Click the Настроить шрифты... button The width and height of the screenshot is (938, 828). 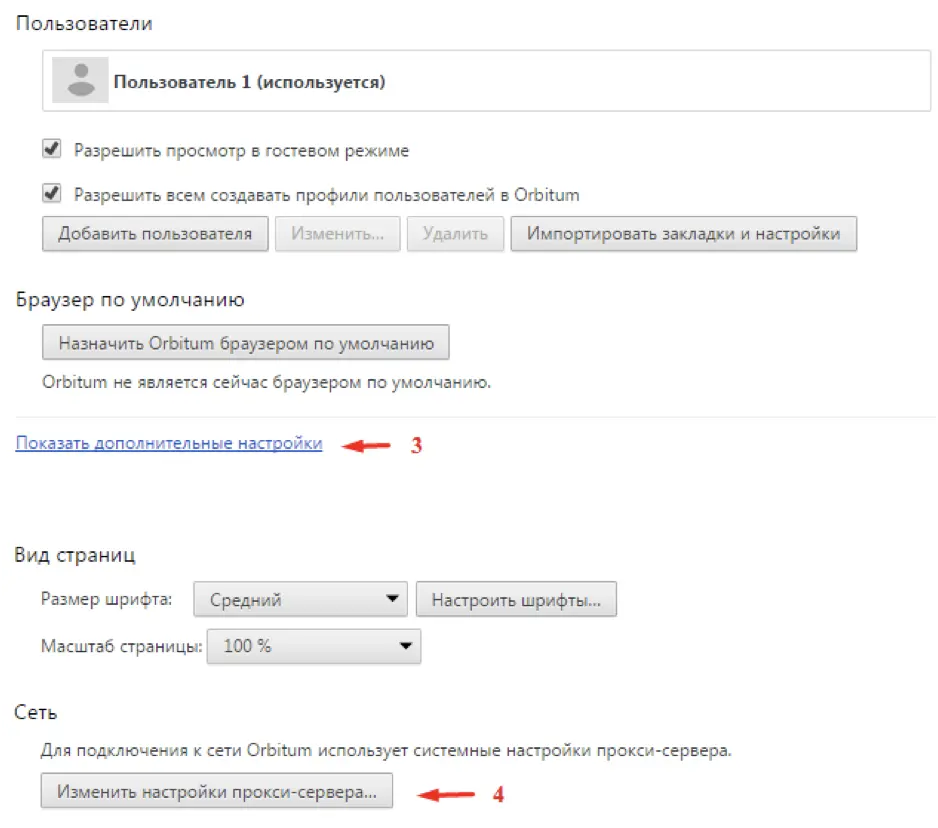tap(518, 598)
